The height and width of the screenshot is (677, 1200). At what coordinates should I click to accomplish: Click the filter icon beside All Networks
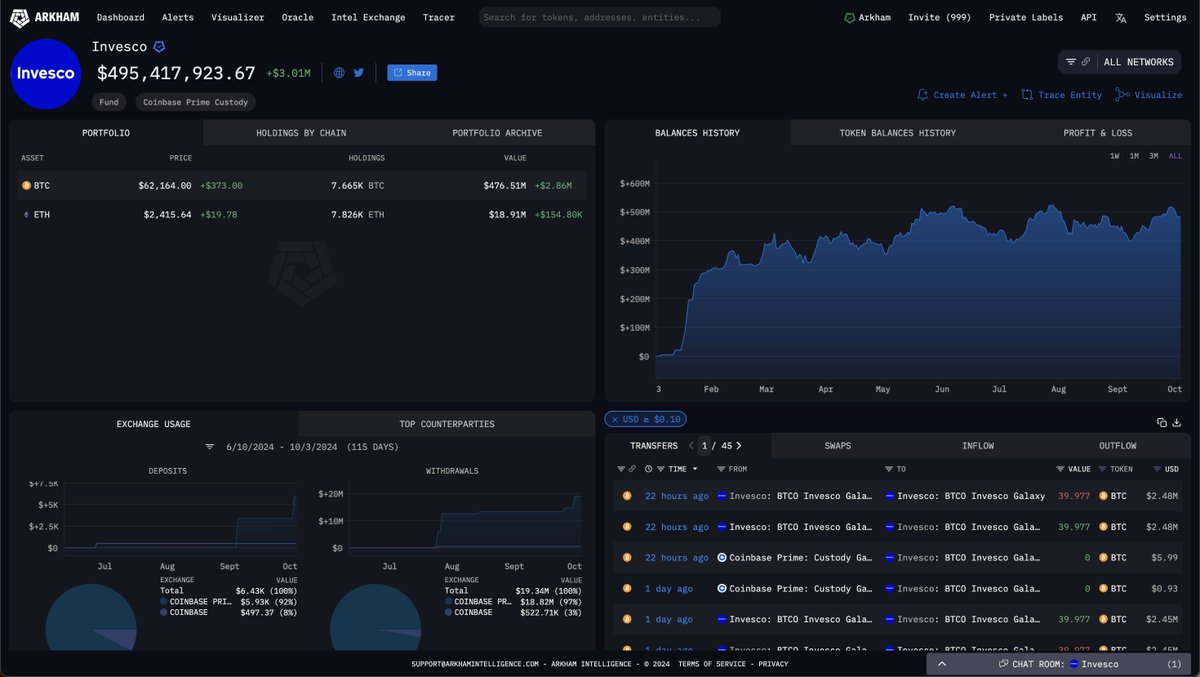click(1071, 62)
